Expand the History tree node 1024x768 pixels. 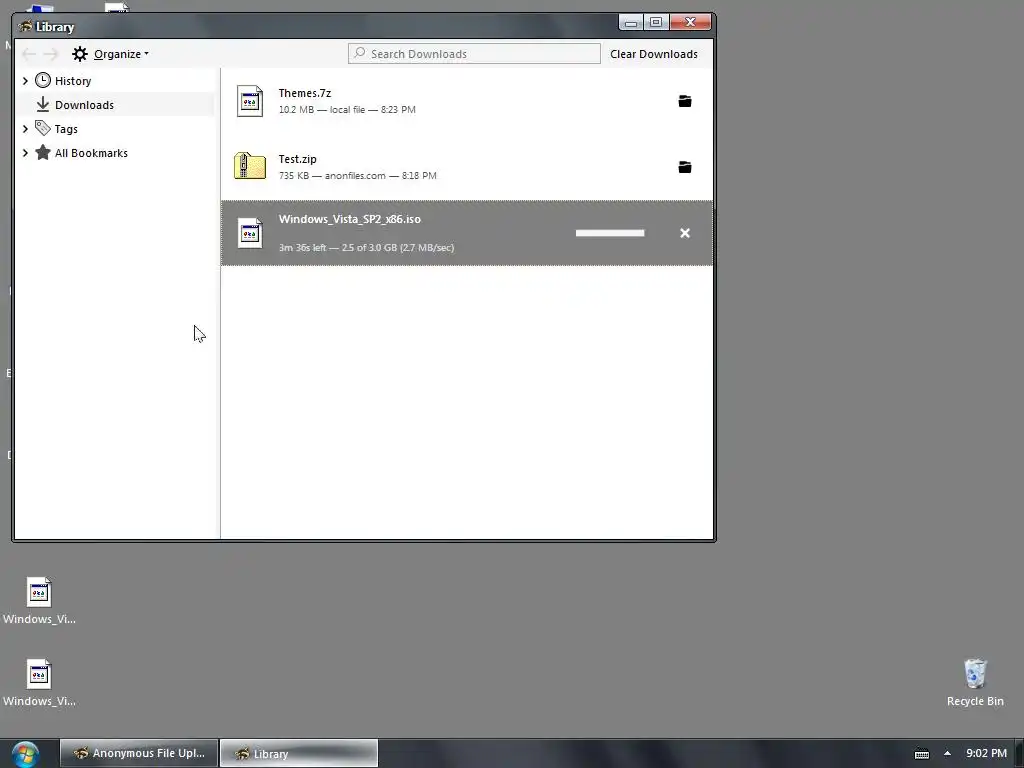25,81
